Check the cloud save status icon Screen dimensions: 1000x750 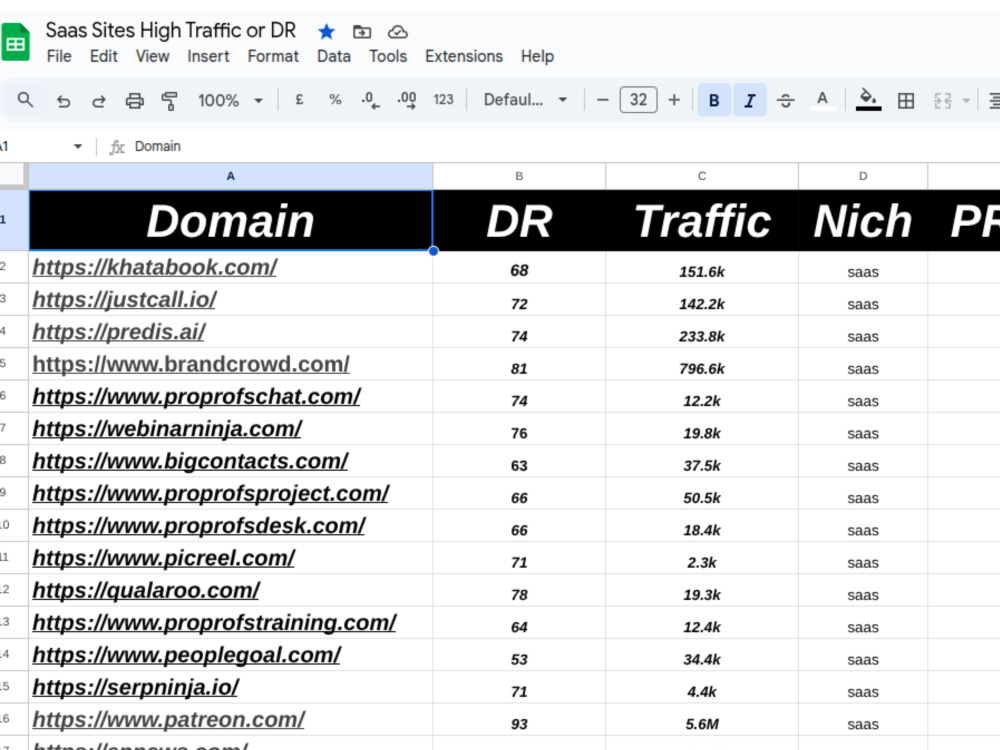click(x=397, y=31)
